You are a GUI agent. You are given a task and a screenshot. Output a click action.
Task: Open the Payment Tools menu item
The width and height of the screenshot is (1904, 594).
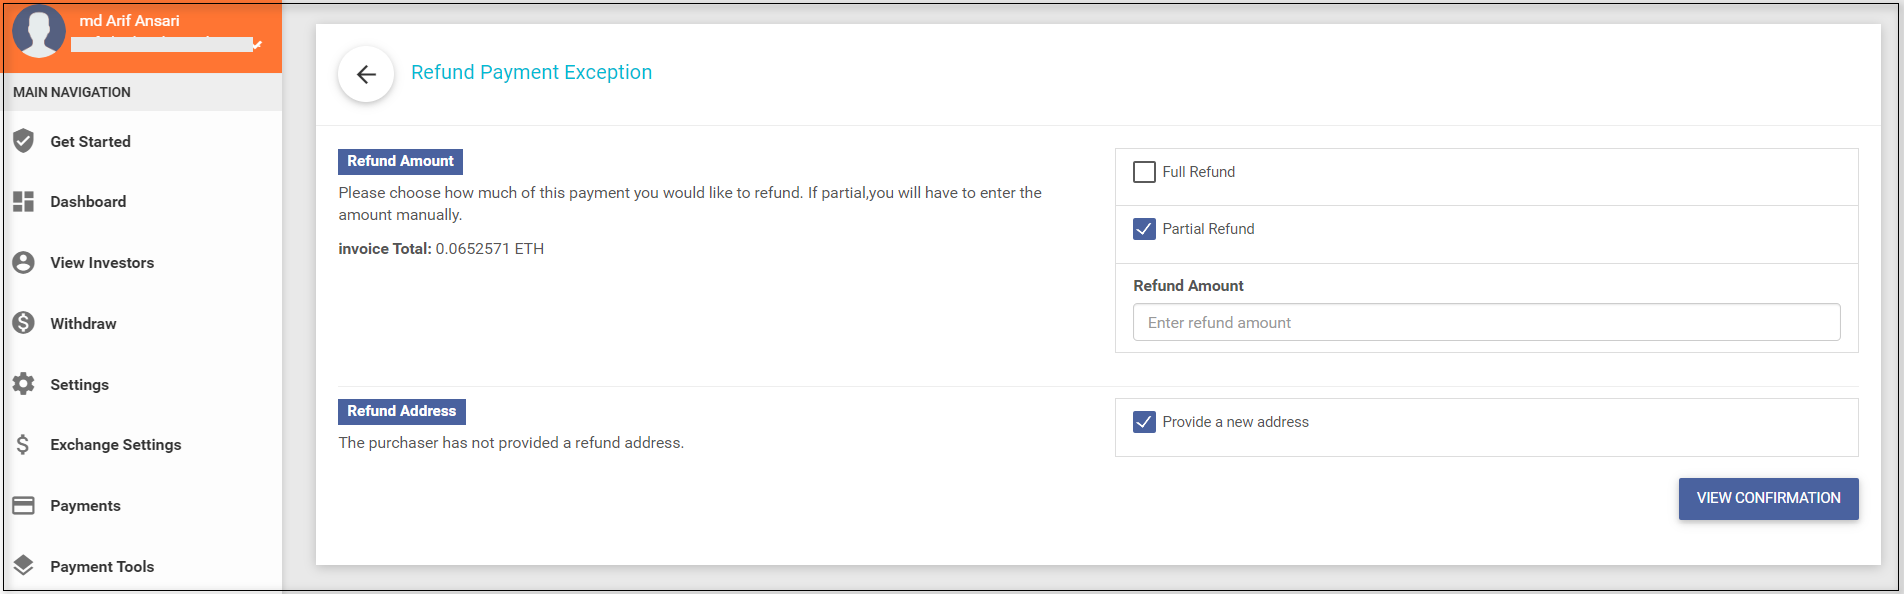[x=102, y=566]
